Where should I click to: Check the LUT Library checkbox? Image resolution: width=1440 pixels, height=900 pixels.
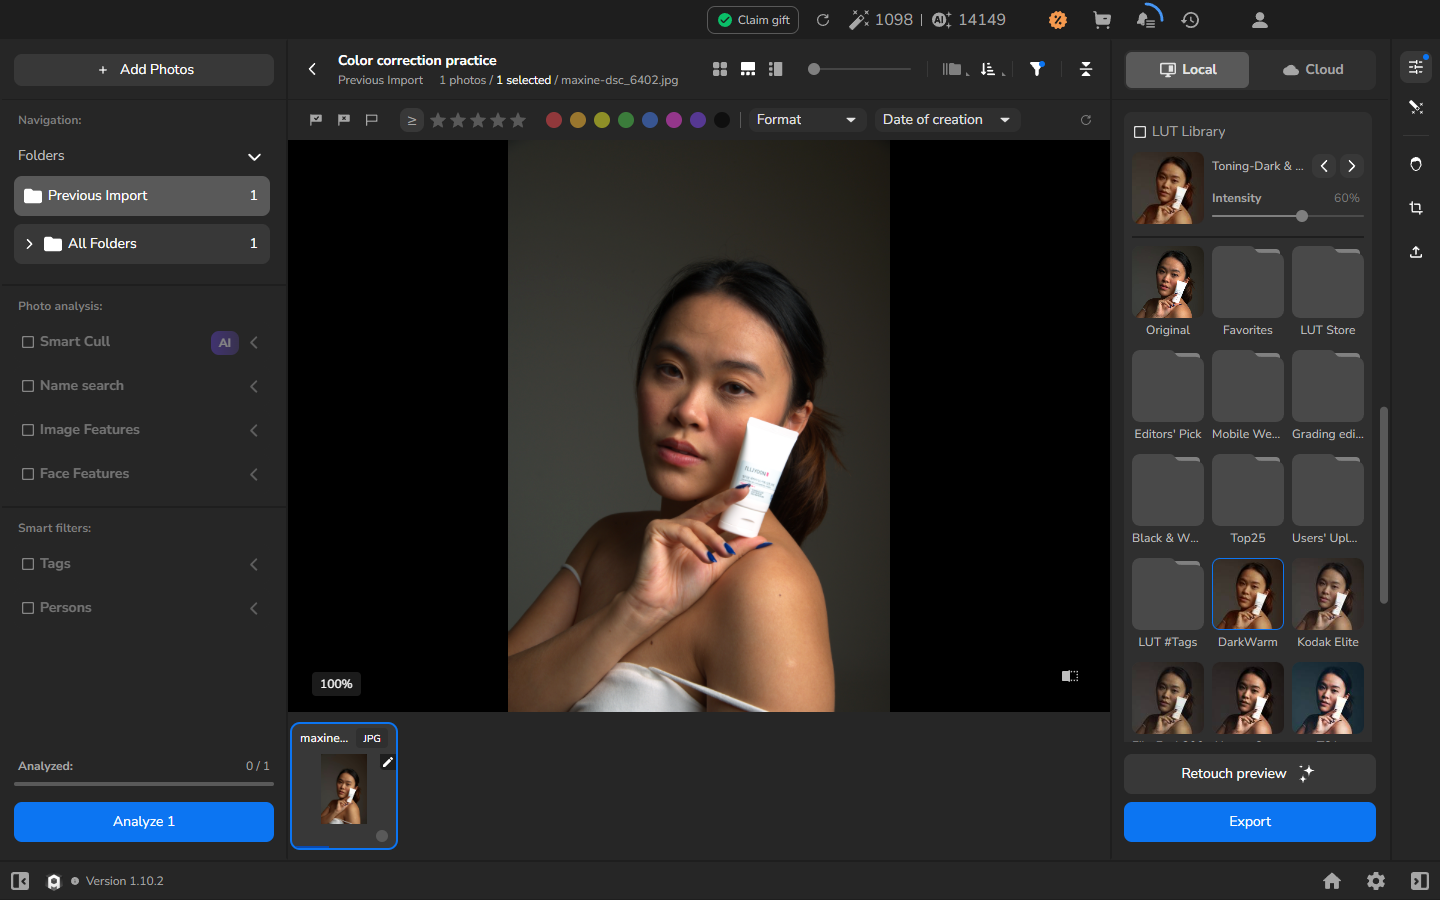pos(1140,132)
